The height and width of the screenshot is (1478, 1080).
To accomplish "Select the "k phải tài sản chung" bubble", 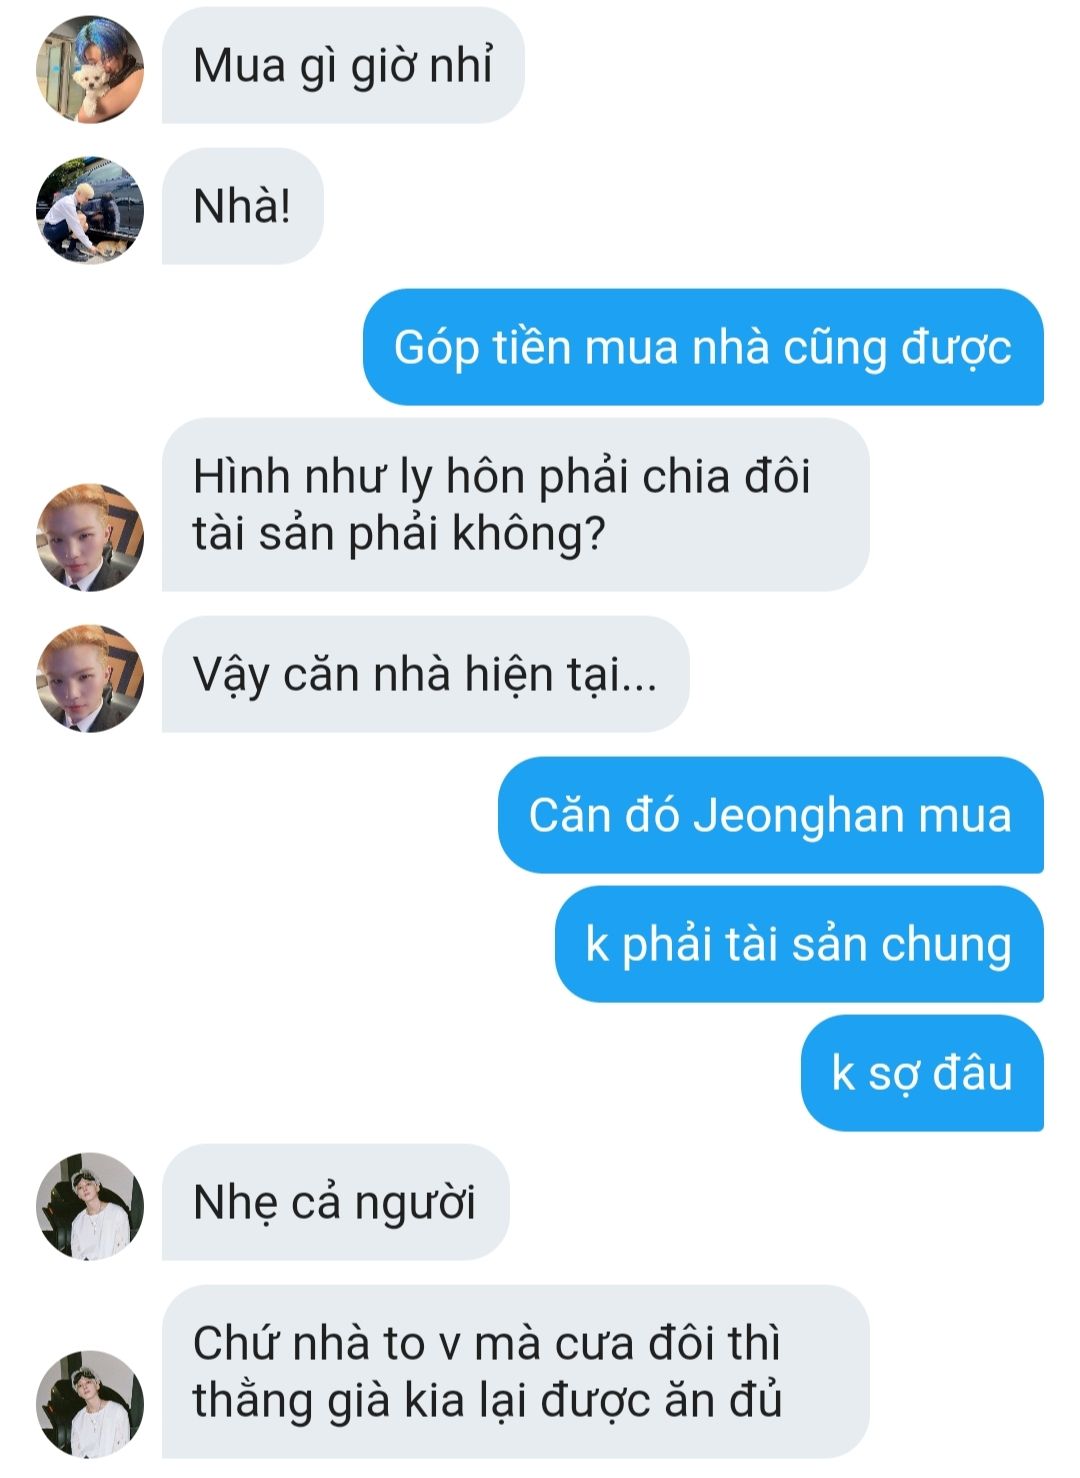I will 799,944.
